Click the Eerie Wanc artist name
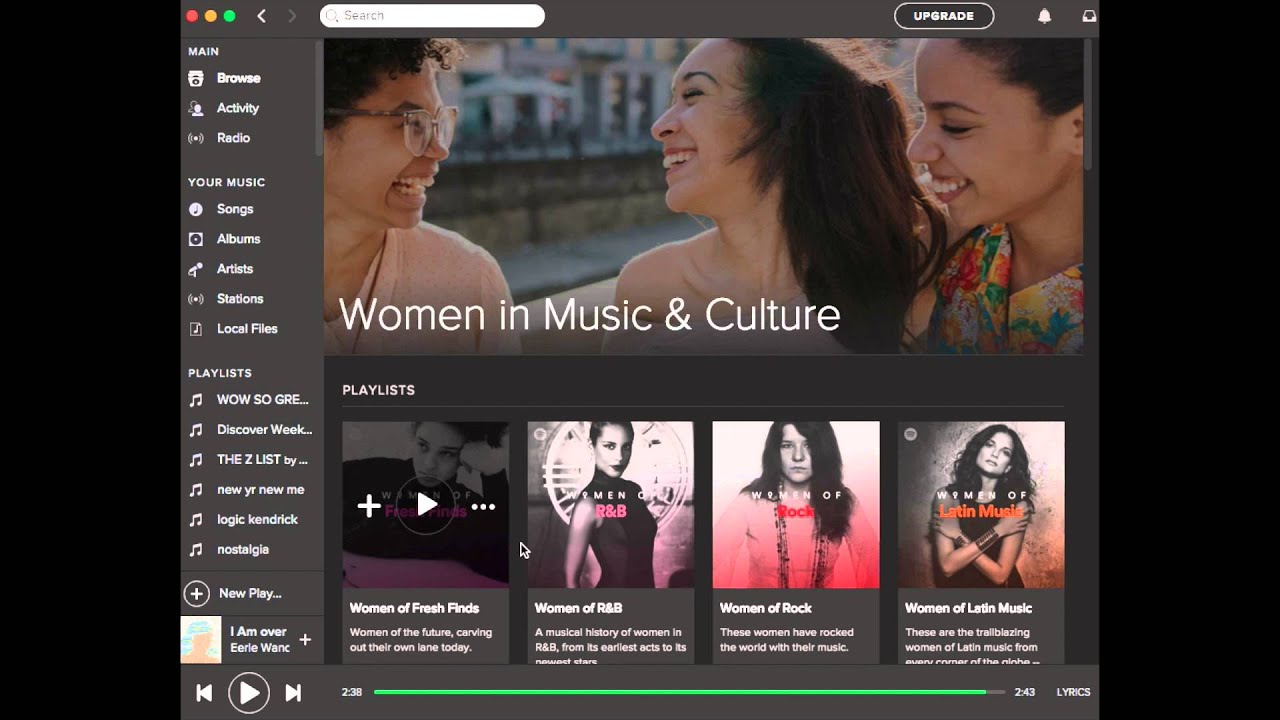 click(x=260, y=648)
